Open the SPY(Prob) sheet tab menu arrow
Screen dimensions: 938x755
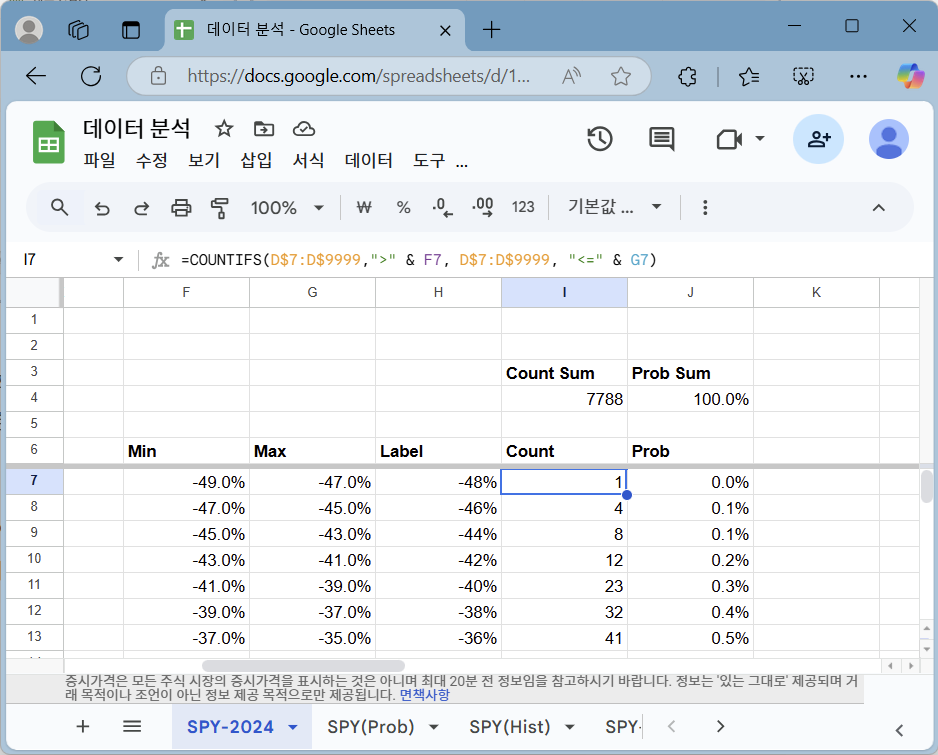coord(434,727)
